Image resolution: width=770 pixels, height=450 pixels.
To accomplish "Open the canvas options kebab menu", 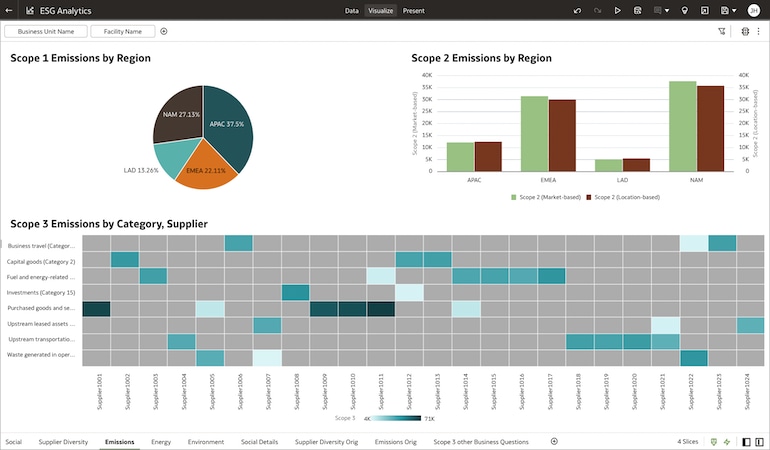I will coord(759,31).
